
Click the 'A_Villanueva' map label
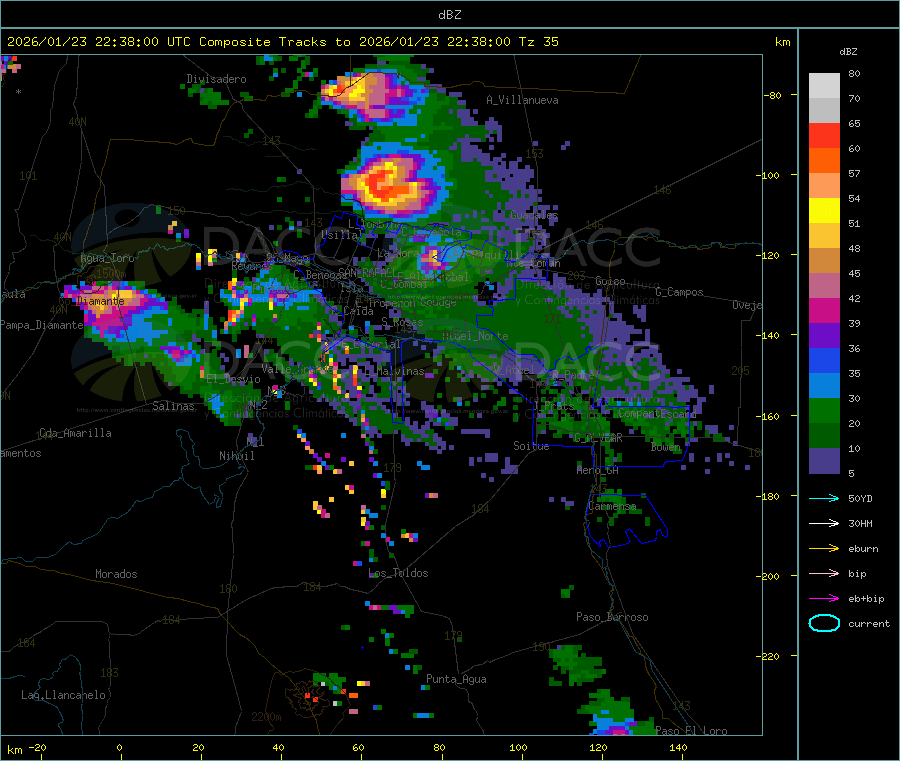tap(522, 100)
